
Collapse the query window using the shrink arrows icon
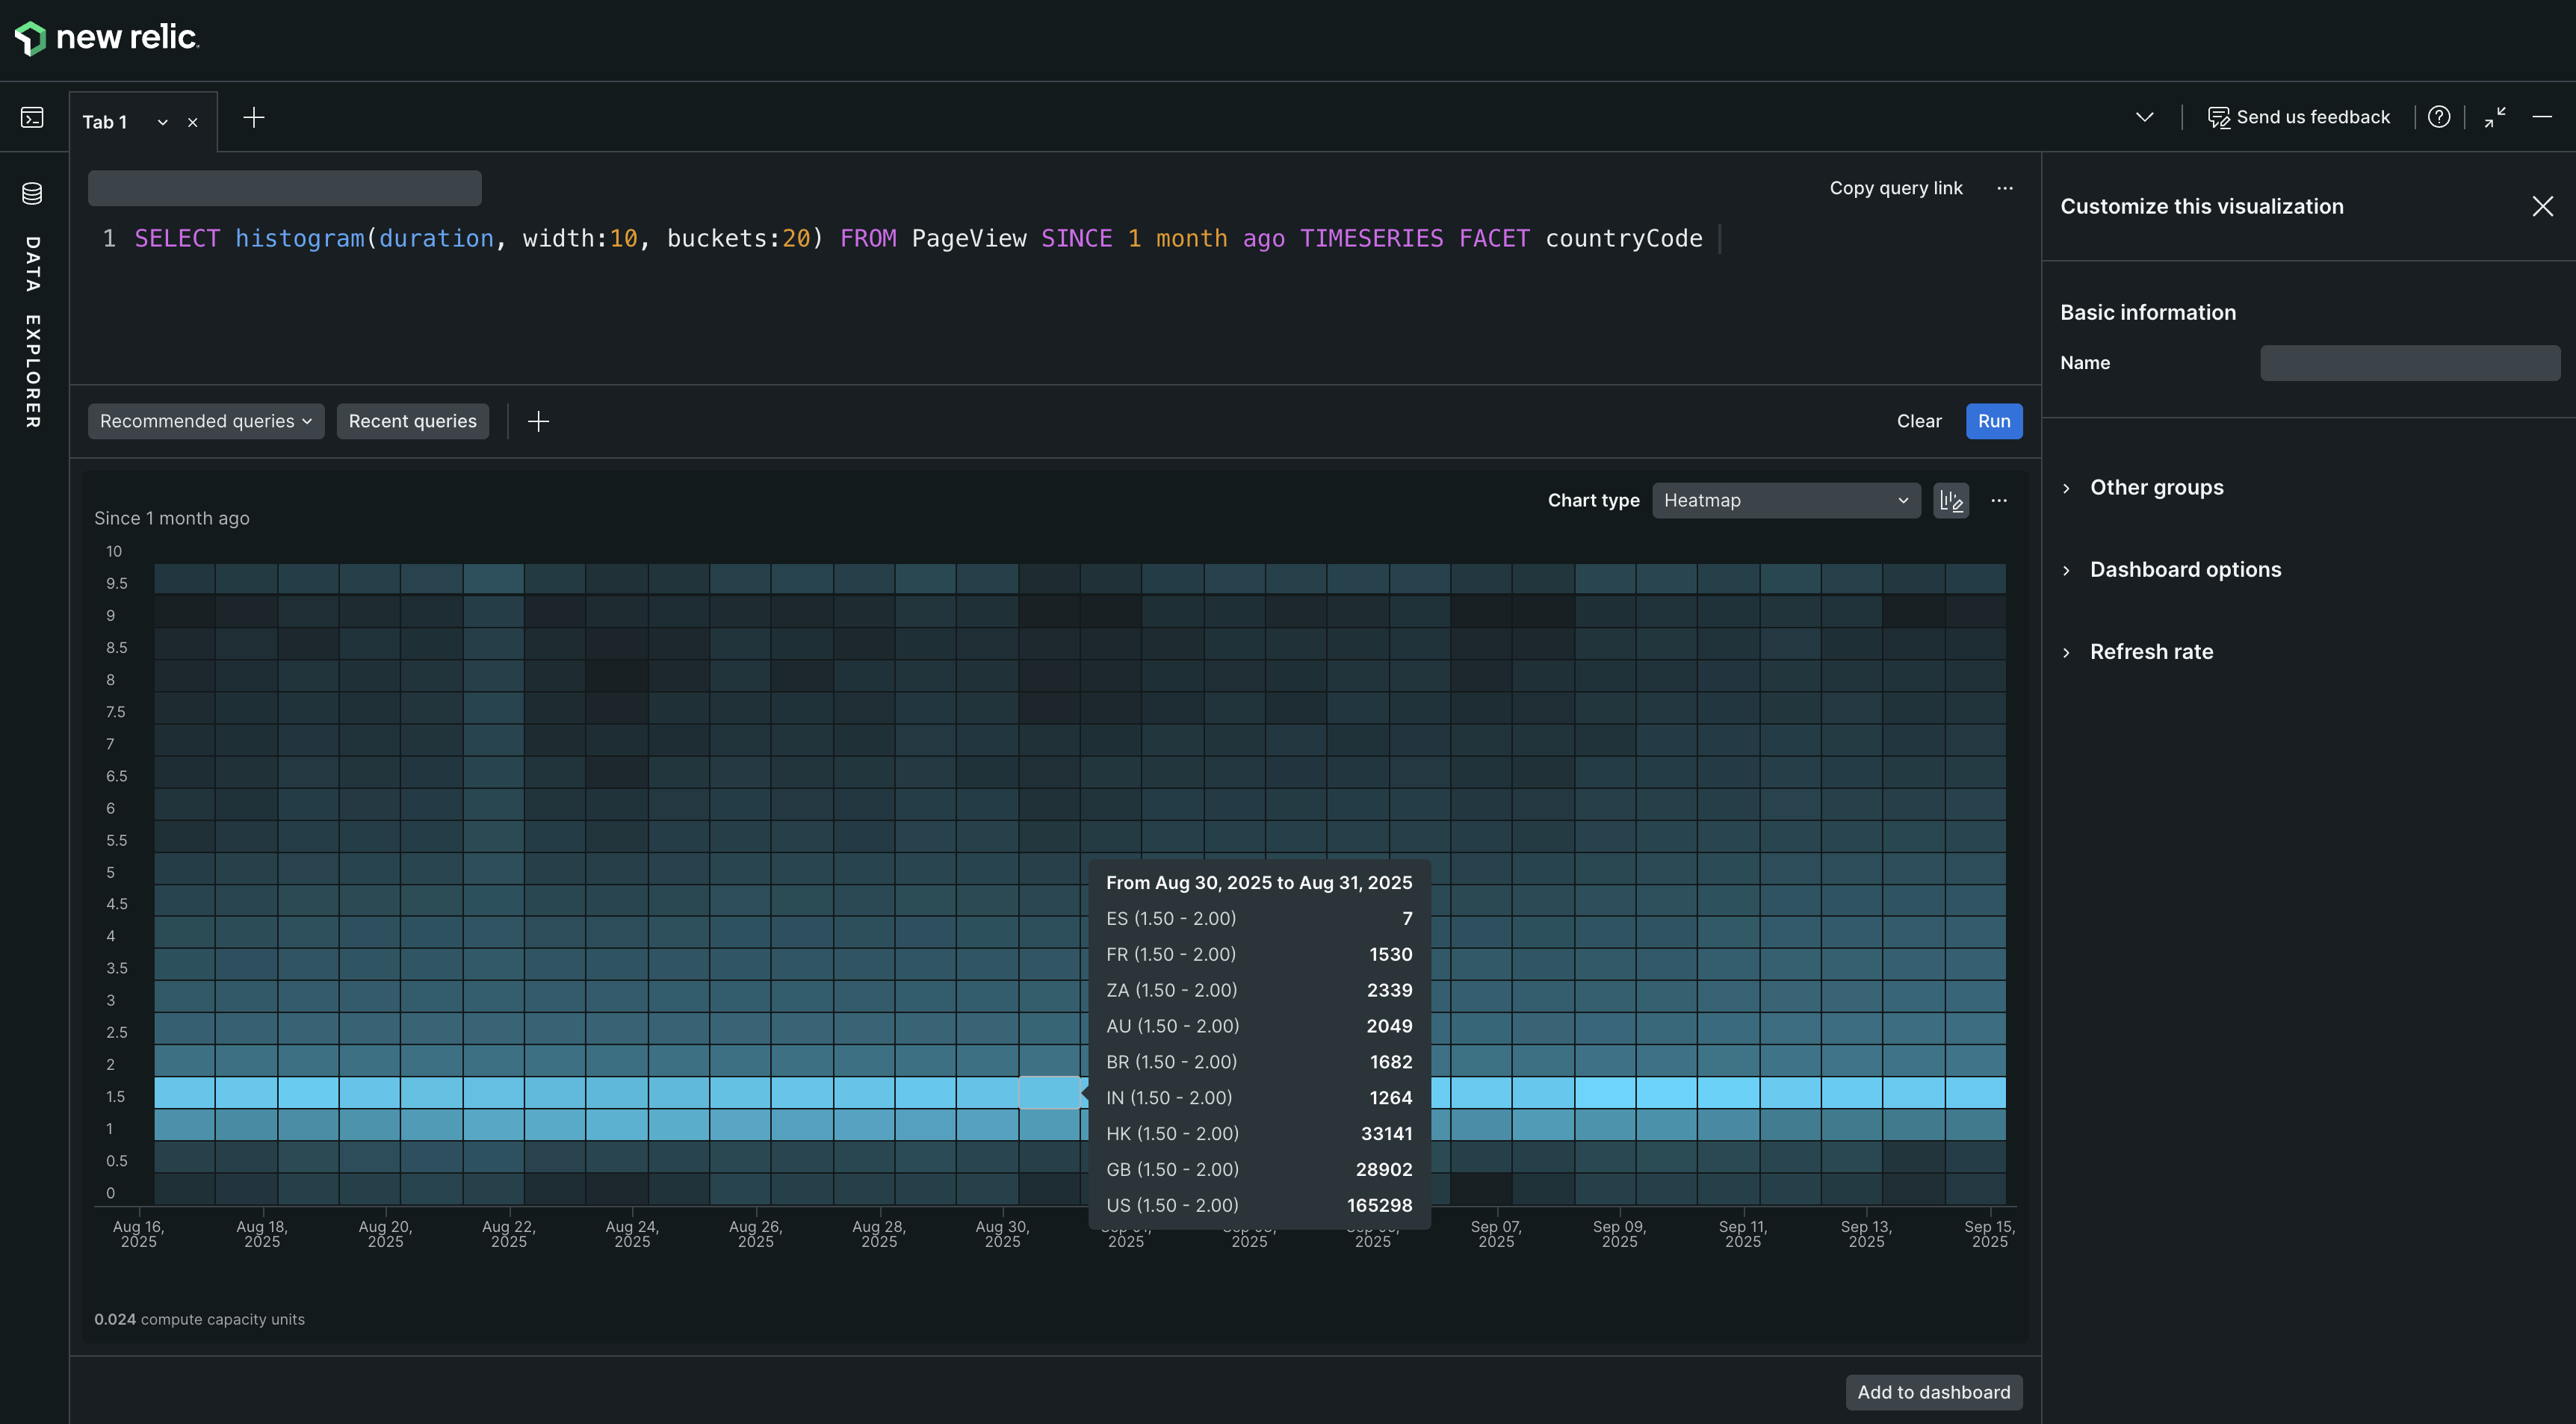click(x=2494, y=117)
